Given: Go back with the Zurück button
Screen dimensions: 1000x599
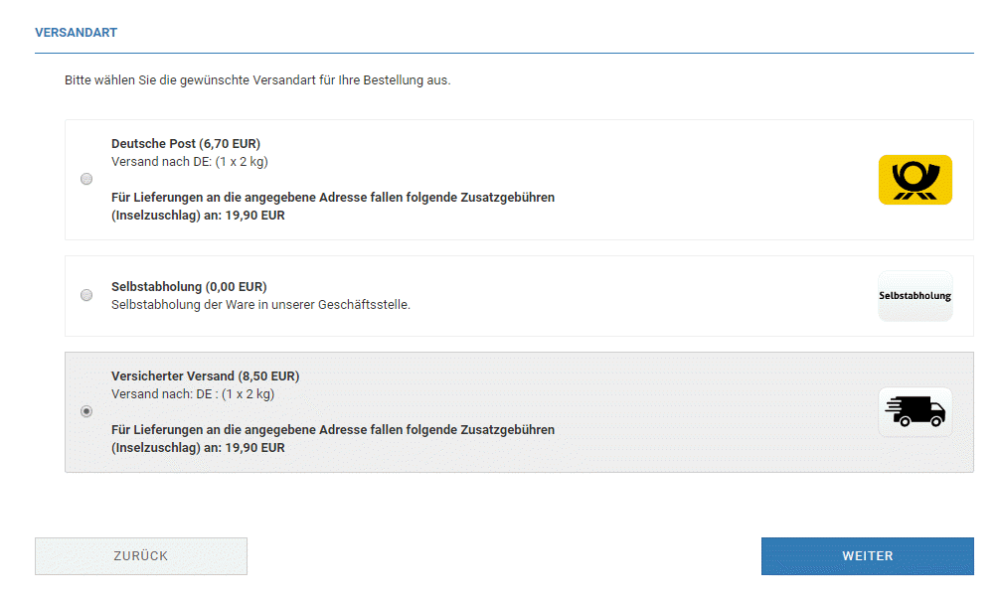Looking at the screenshot, I should point(141,556).
